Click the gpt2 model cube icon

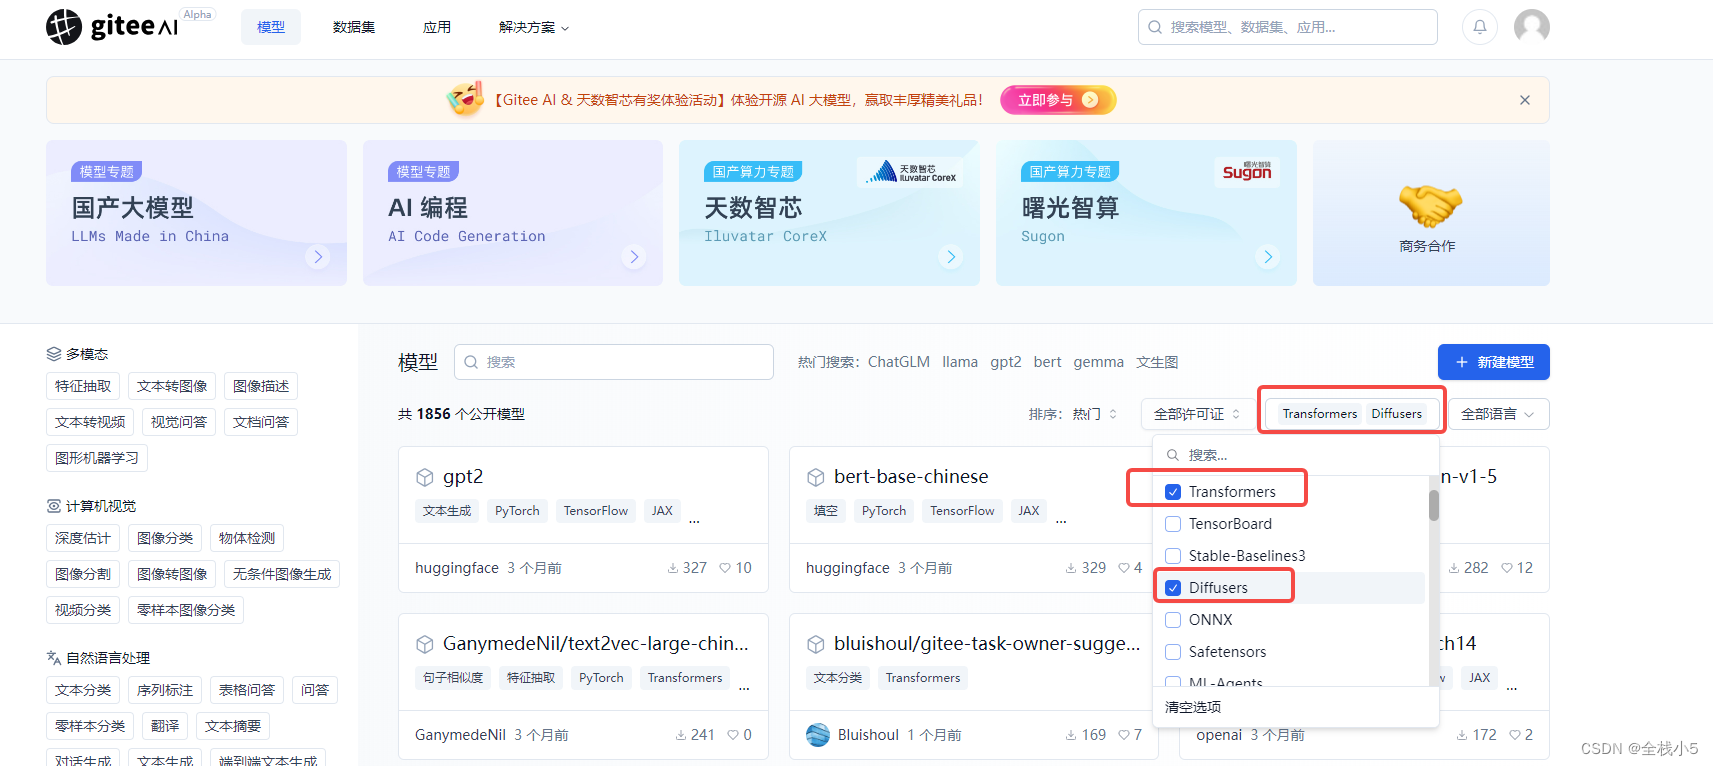pyautogui.click(x=425, y=477)
